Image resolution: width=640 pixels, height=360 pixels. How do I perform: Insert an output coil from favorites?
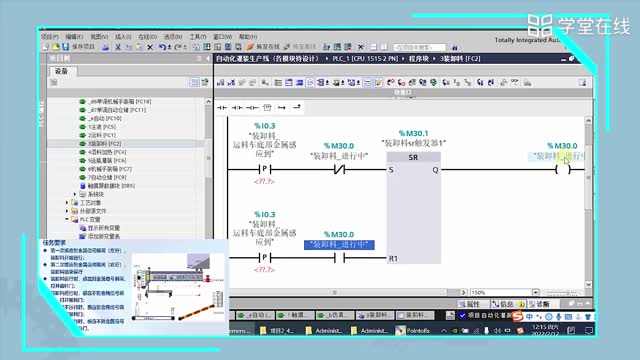pos(252,107)
